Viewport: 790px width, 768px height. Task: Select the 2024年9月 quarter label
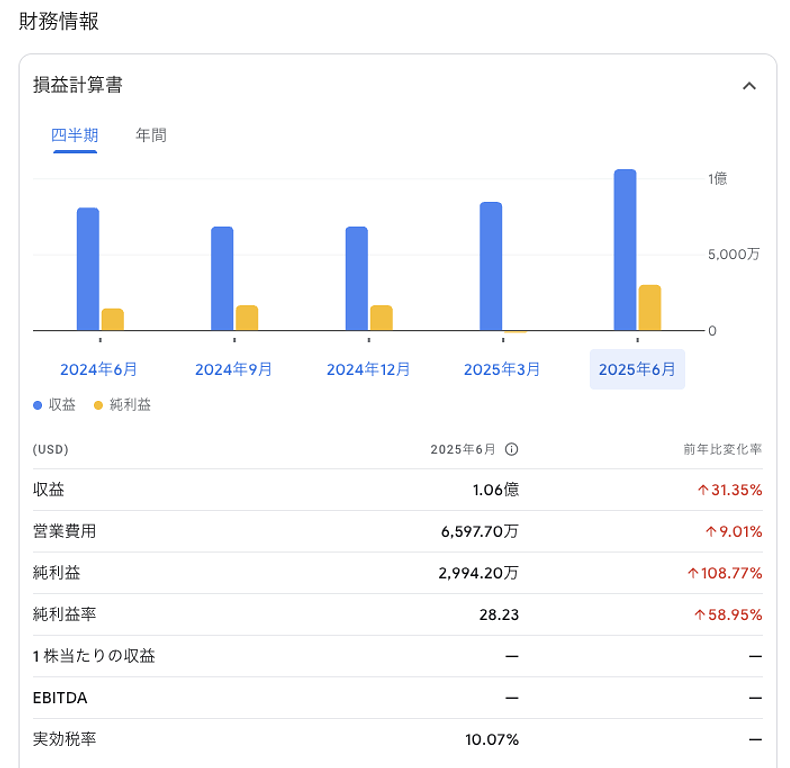pos(234,369)
